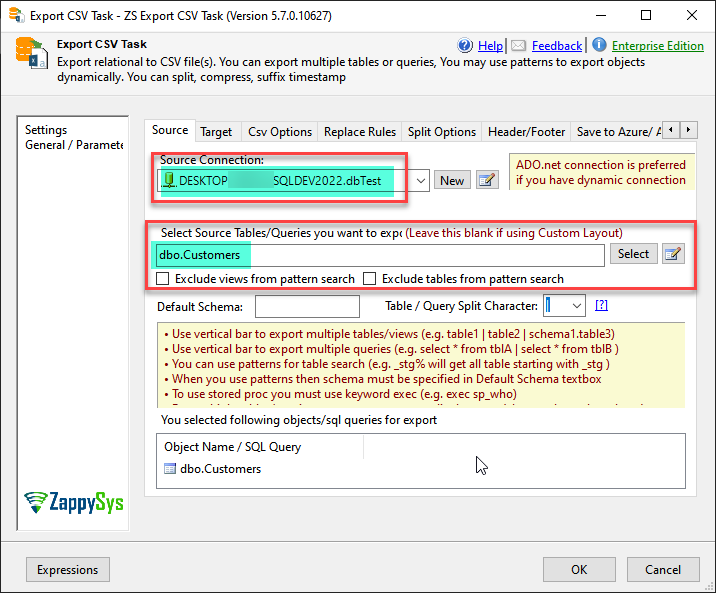This screenshot has height=593, width=716.
Task: Select General / Parameters in left panel
Action: click(74, 145)
